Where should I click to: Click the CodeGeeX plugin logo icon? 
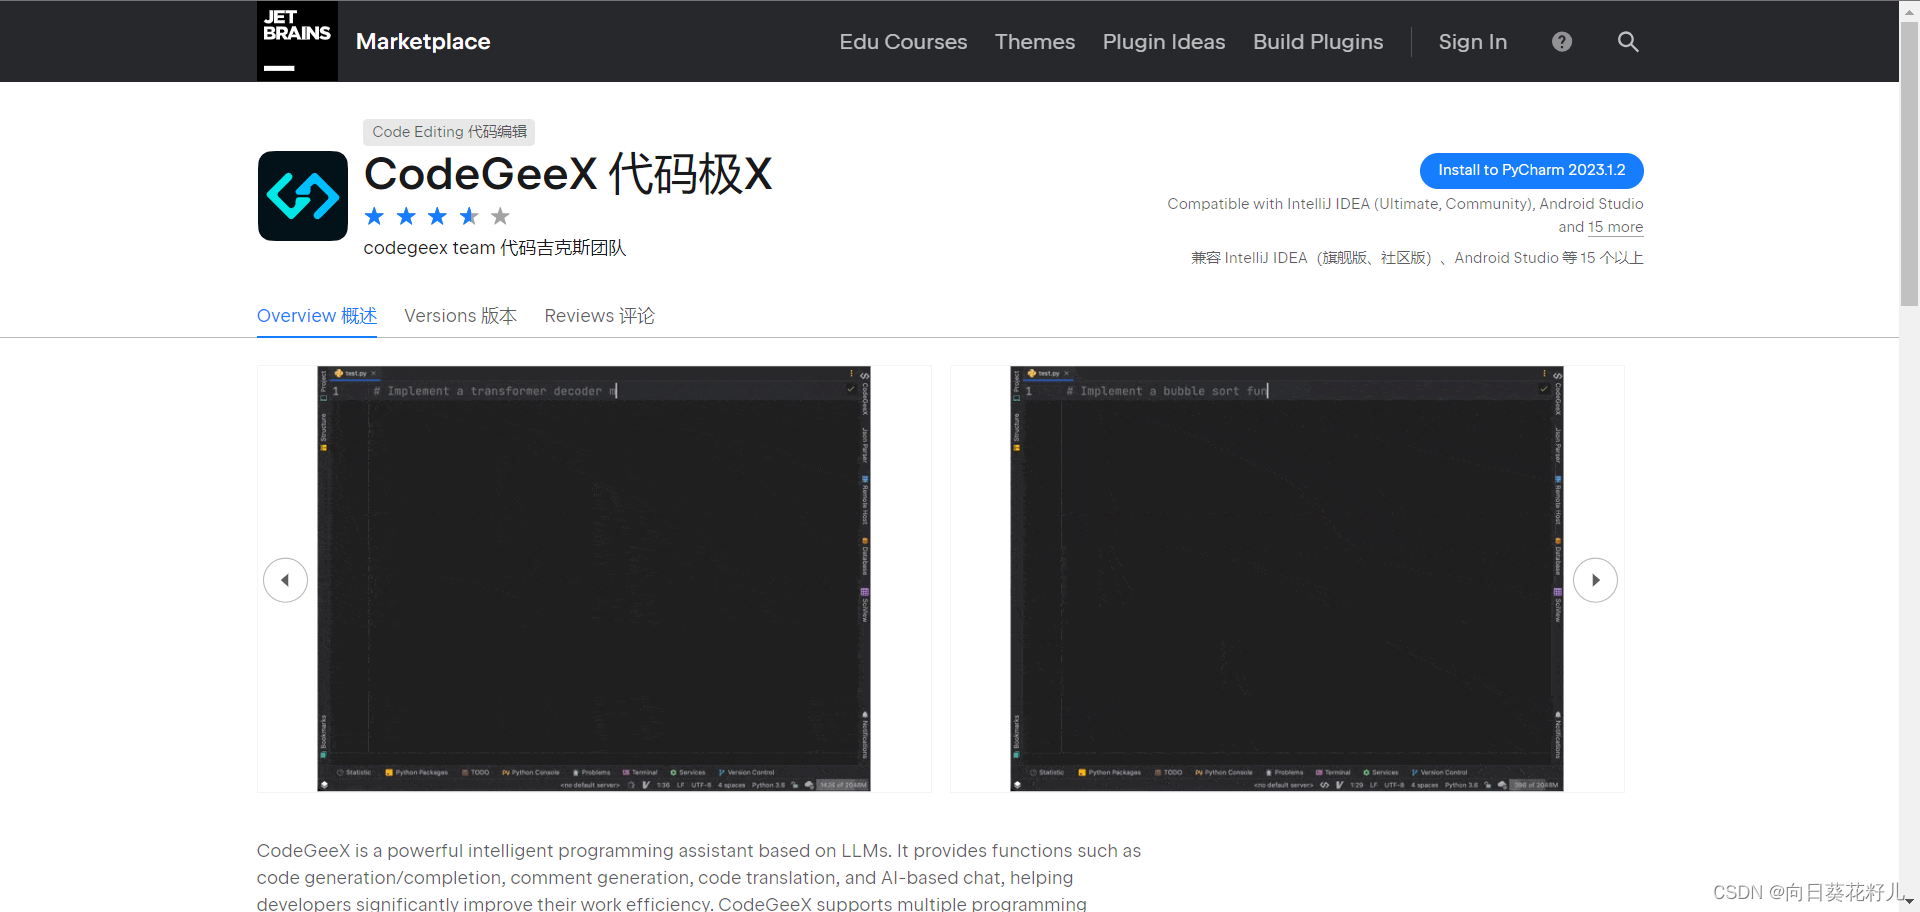(303, 196)
